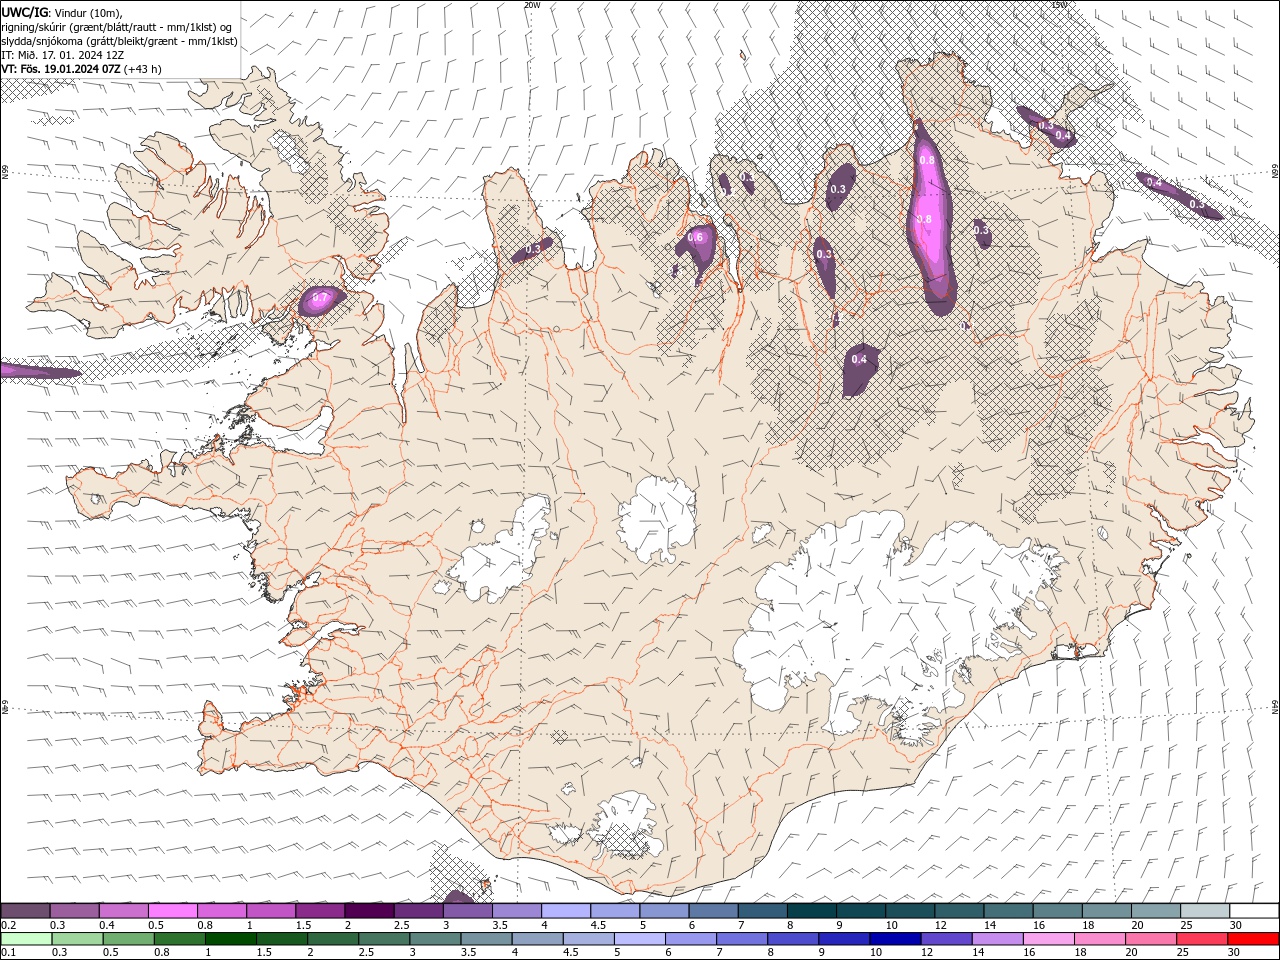Viewport: 1280px width, 960px height.
Task: Click the 0.1–0.3 pale green swatch, lower legend
Action: [x=26, y=939]
